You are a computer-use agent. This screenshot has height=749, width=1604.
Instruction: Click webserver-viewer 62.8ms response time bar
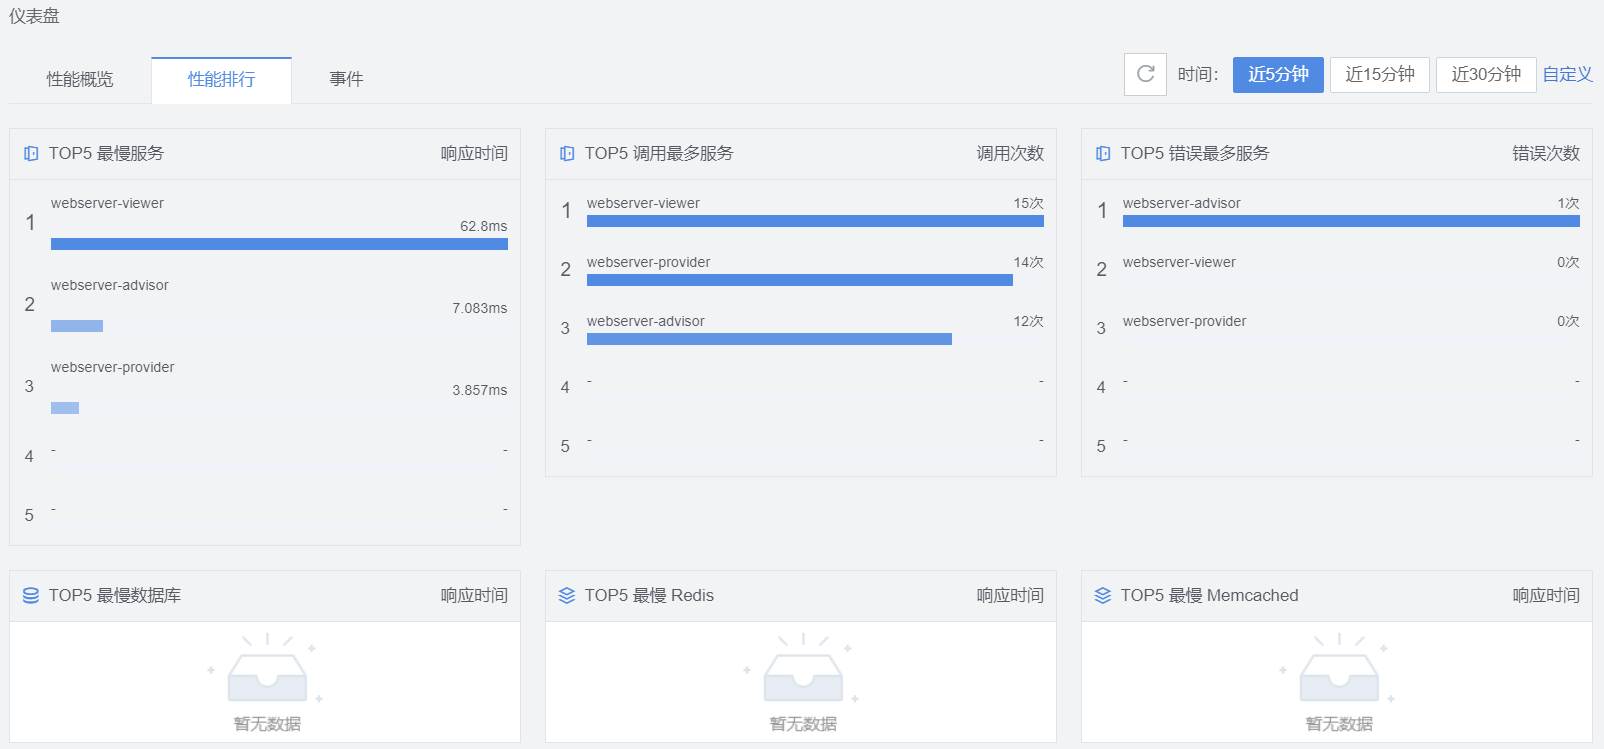279,244
